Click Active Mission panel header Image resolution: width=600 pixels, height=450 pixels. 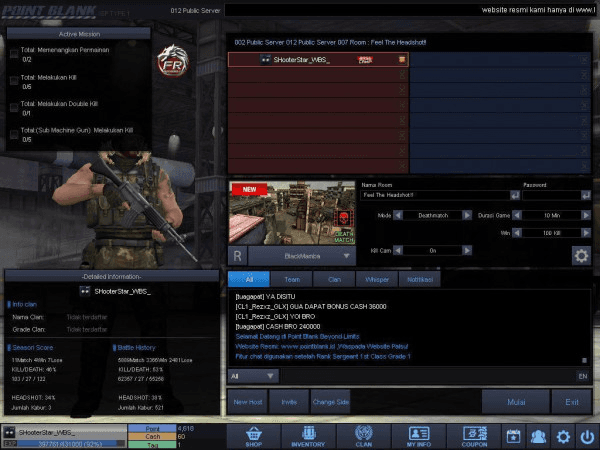click(x=79, y=34)
